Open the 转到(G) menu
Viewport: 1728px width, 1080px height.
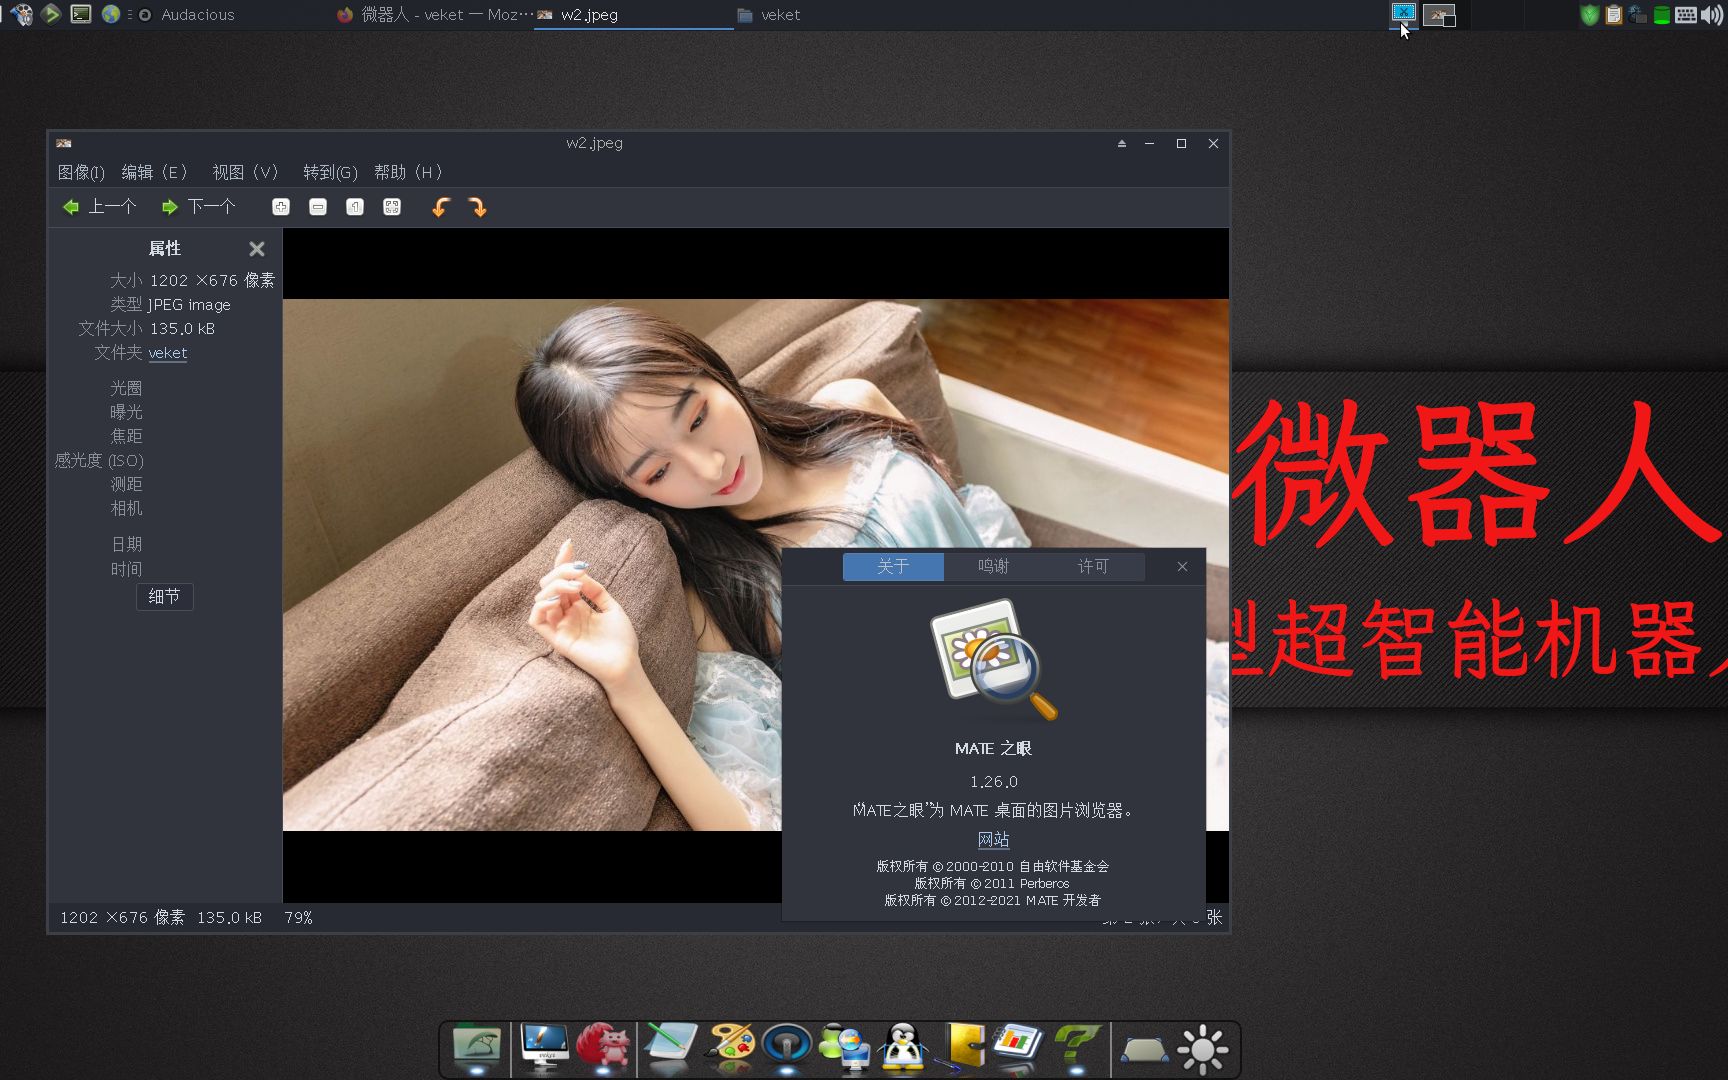(x=330, y=172)
